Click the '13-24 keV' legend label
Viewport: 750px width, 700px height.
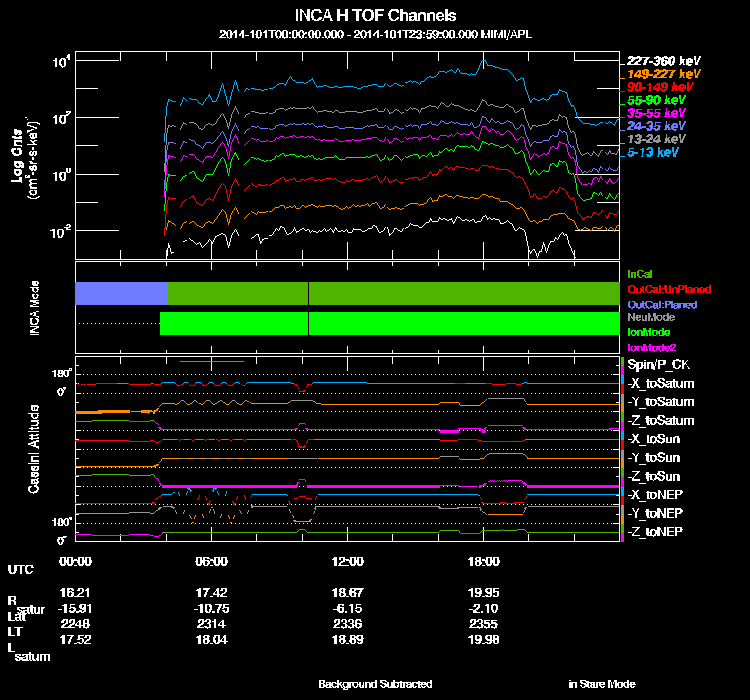tap(656, 139)
